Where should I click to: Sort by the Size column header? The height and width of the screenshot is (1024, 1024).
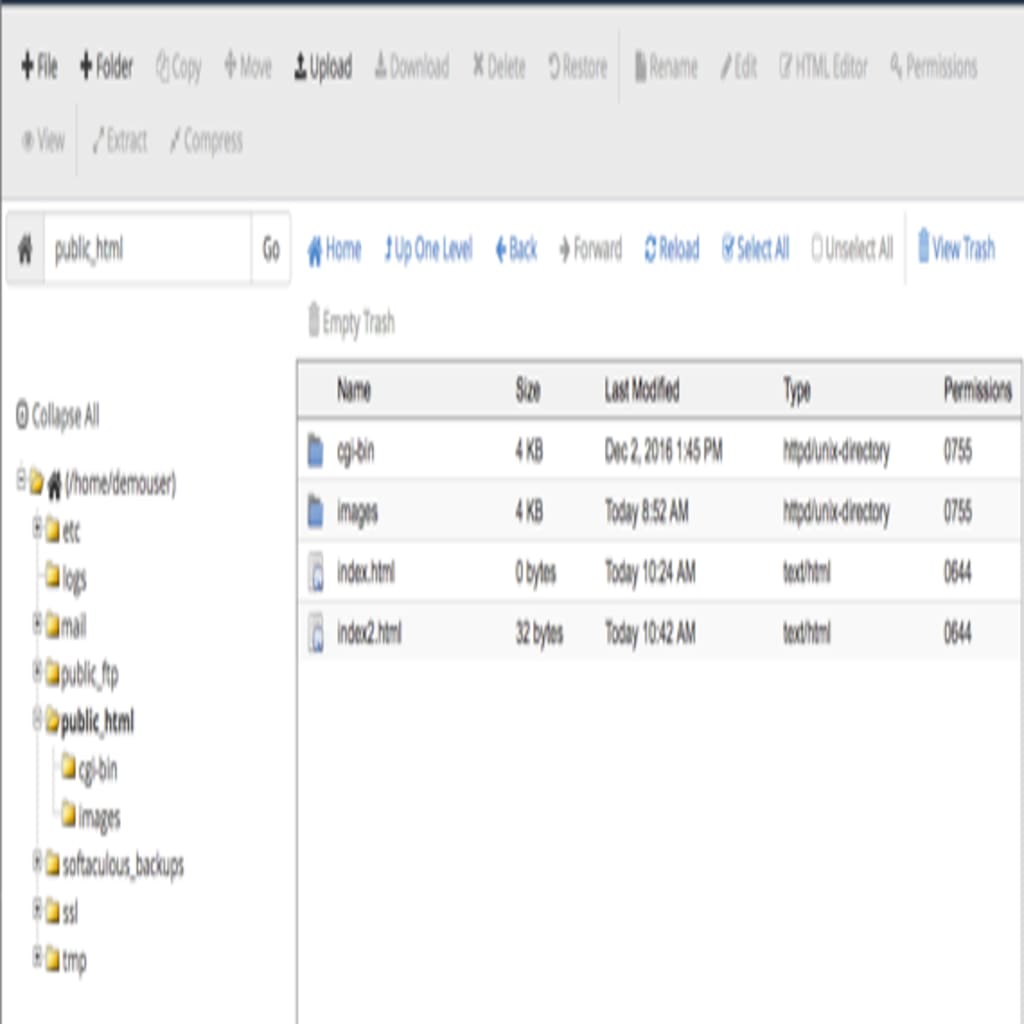528,391
